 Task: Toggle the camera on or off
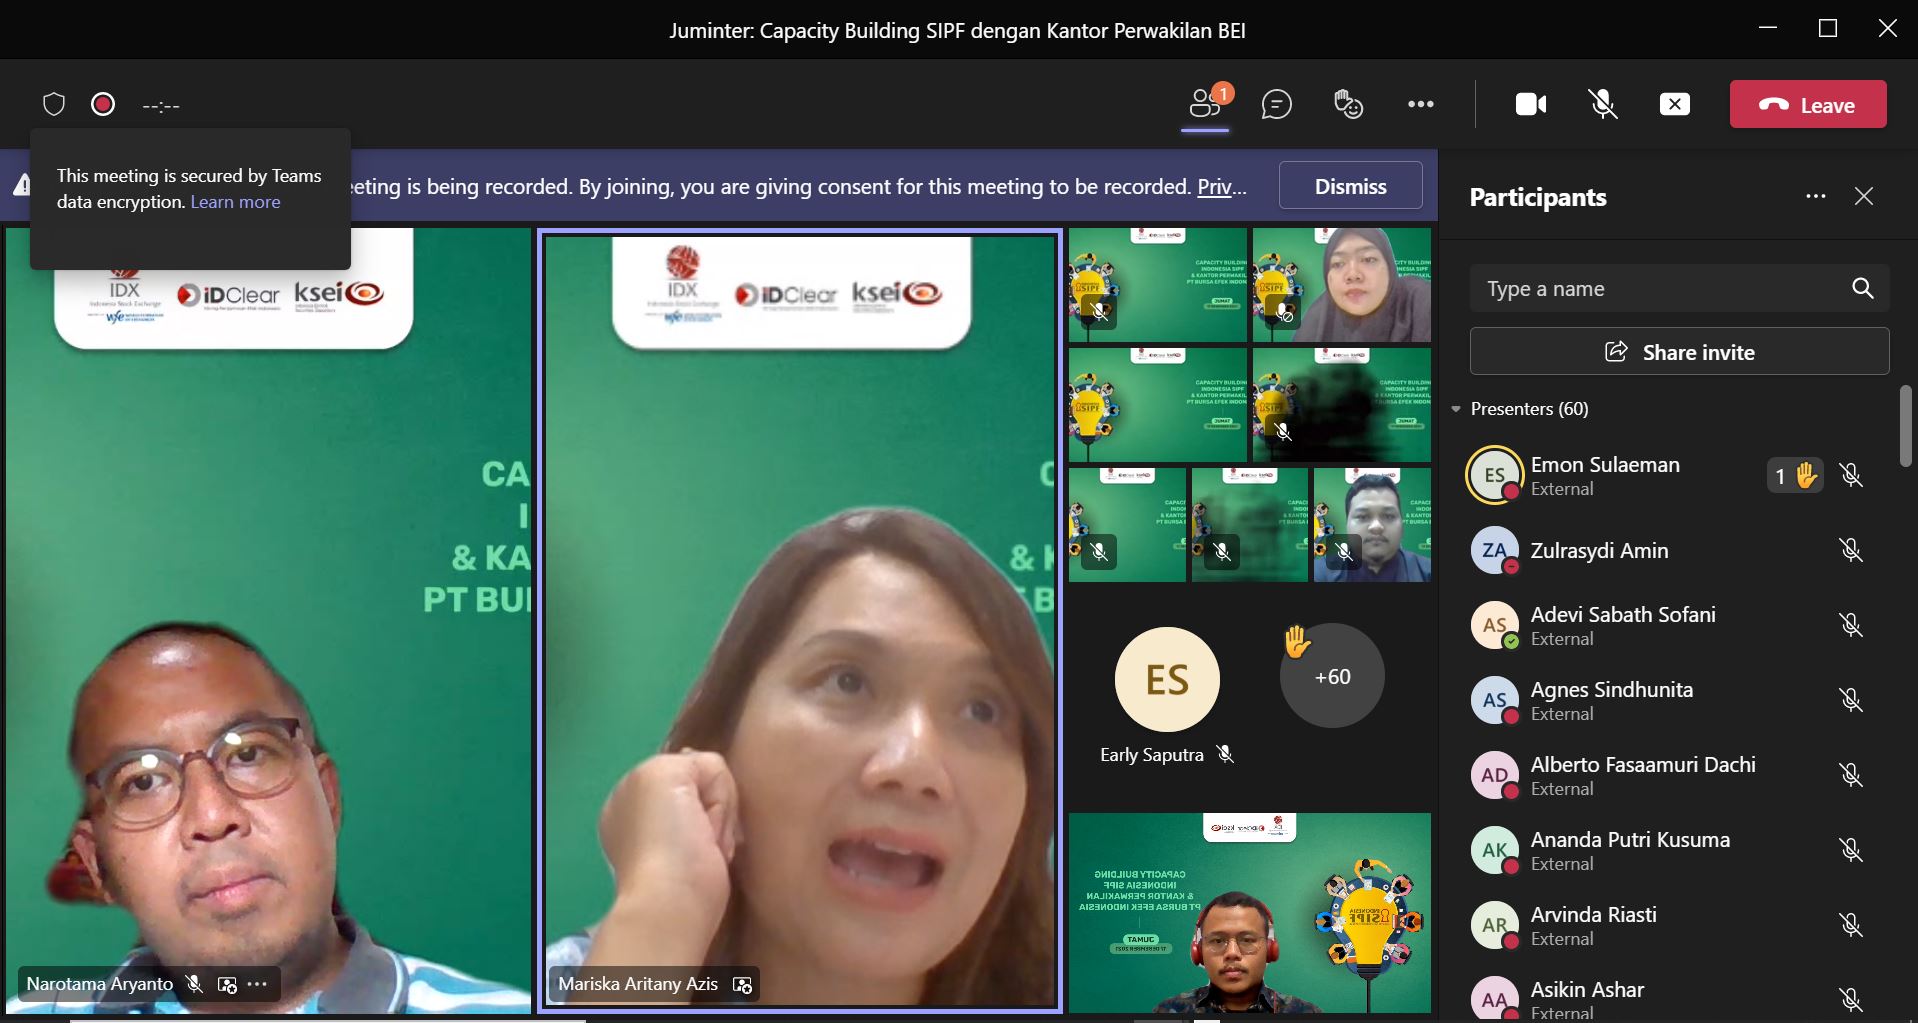(x=1530, y=105)
